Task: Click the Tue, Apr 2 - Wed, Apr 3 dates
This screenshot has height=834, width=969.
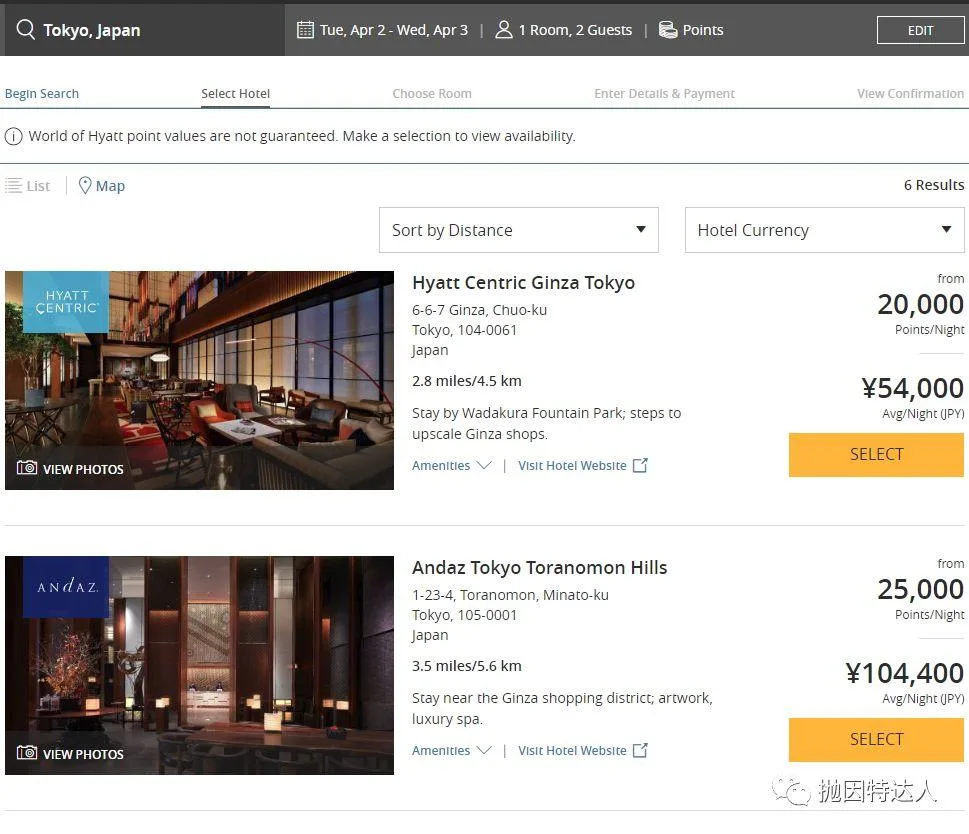Action: tap(394, 30)
